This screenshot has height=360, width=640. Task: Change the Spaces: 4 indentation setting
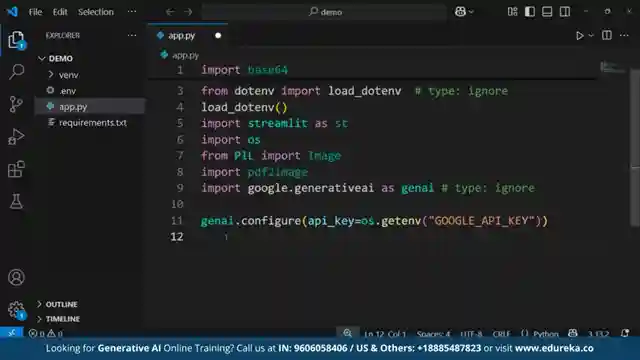[x=433, y=333]
